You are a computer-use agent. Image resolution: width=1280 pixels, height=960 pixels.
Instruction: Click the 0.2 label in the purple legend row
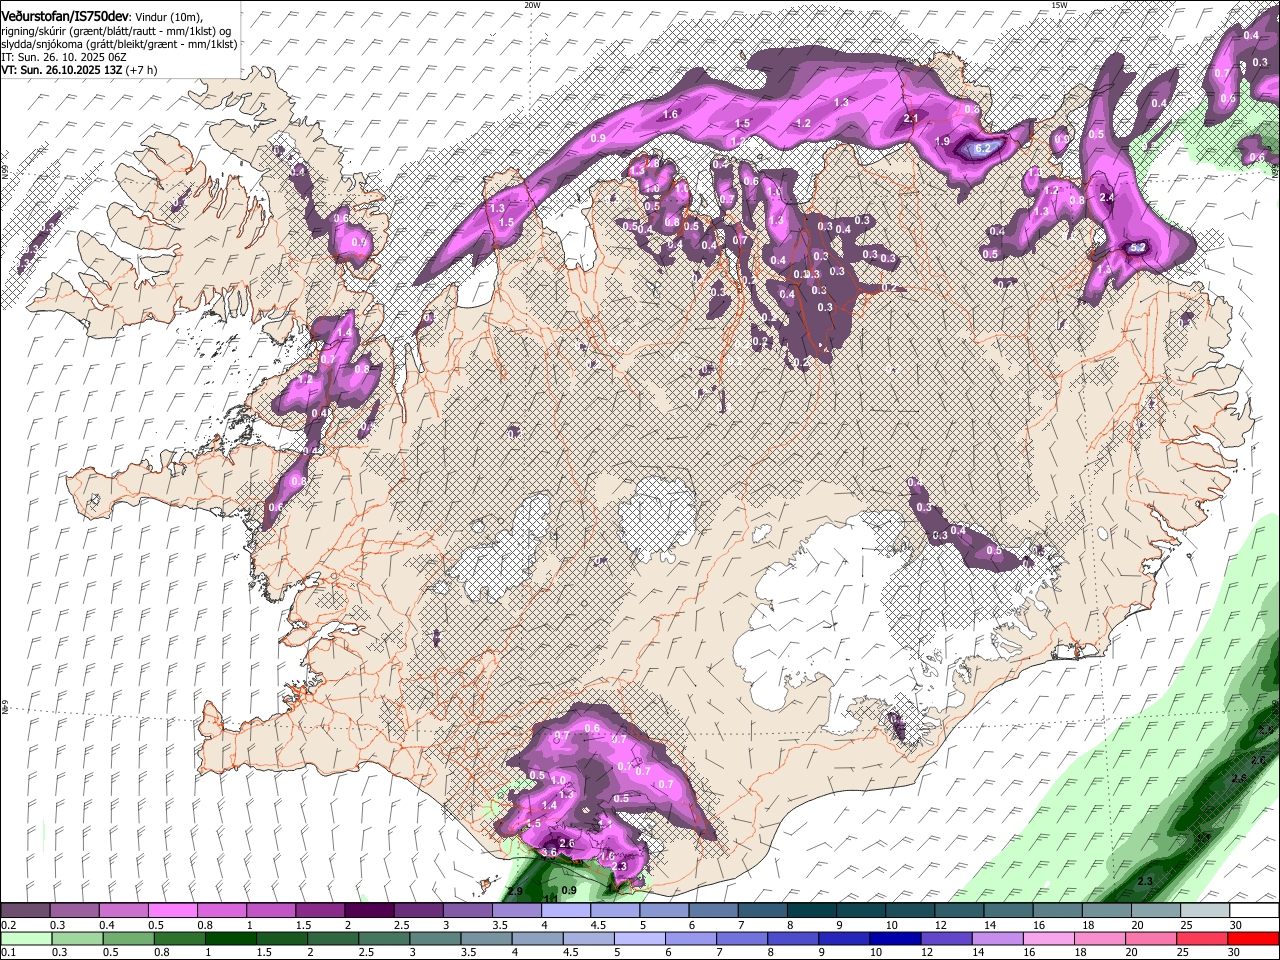click(8, 925)
